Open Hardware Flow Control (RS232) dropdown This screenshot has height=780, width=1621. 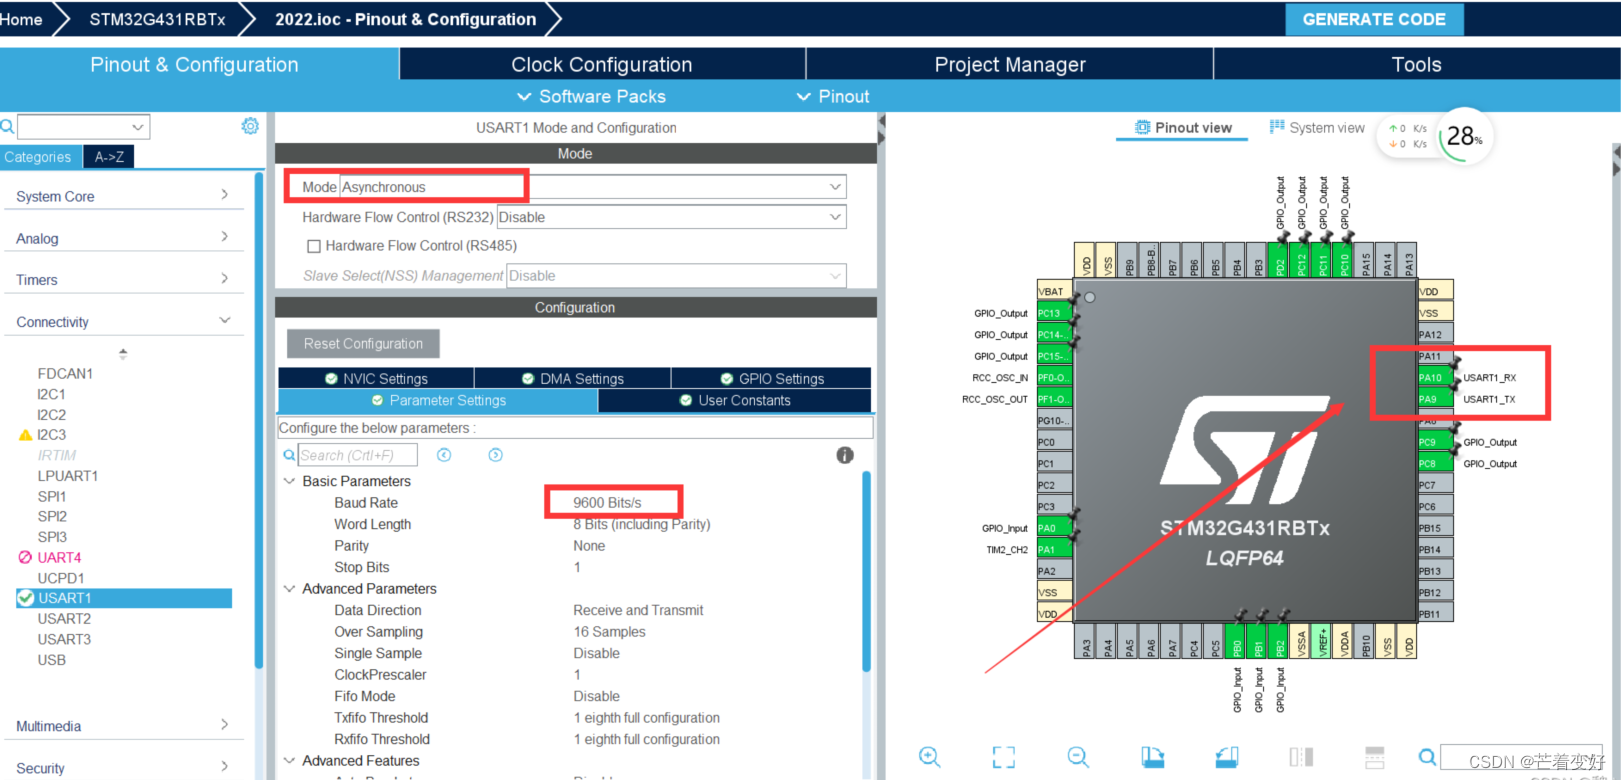[671, 217]
